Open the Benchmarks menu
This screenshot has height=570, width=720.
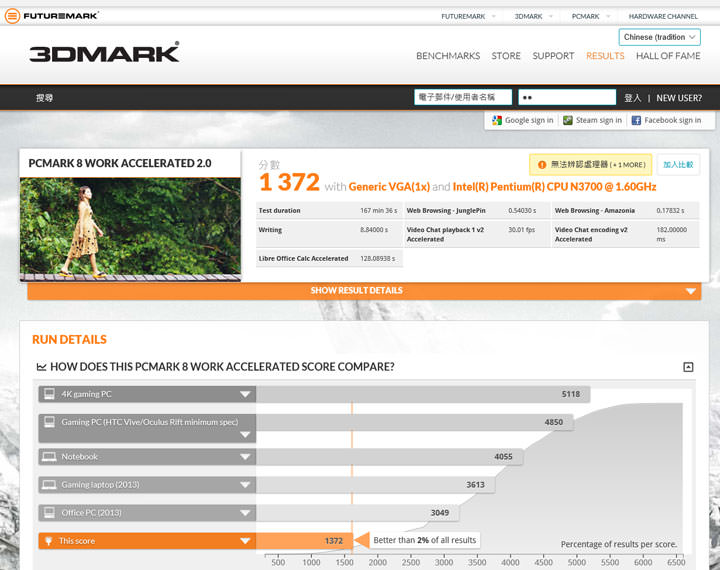click(x=448, y=56)
